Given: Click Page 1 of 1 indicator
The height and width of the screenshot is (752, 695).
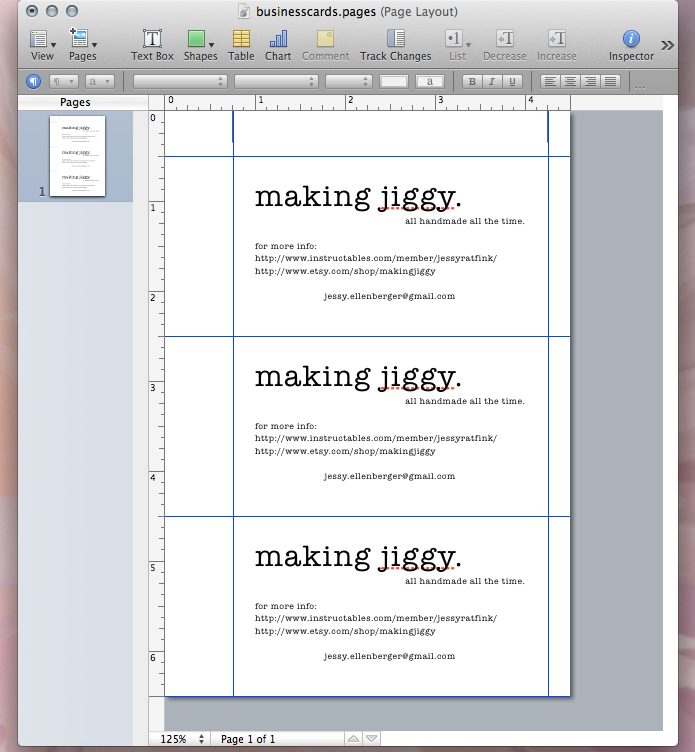Looking at the screenshot, I should click(248, 739).
